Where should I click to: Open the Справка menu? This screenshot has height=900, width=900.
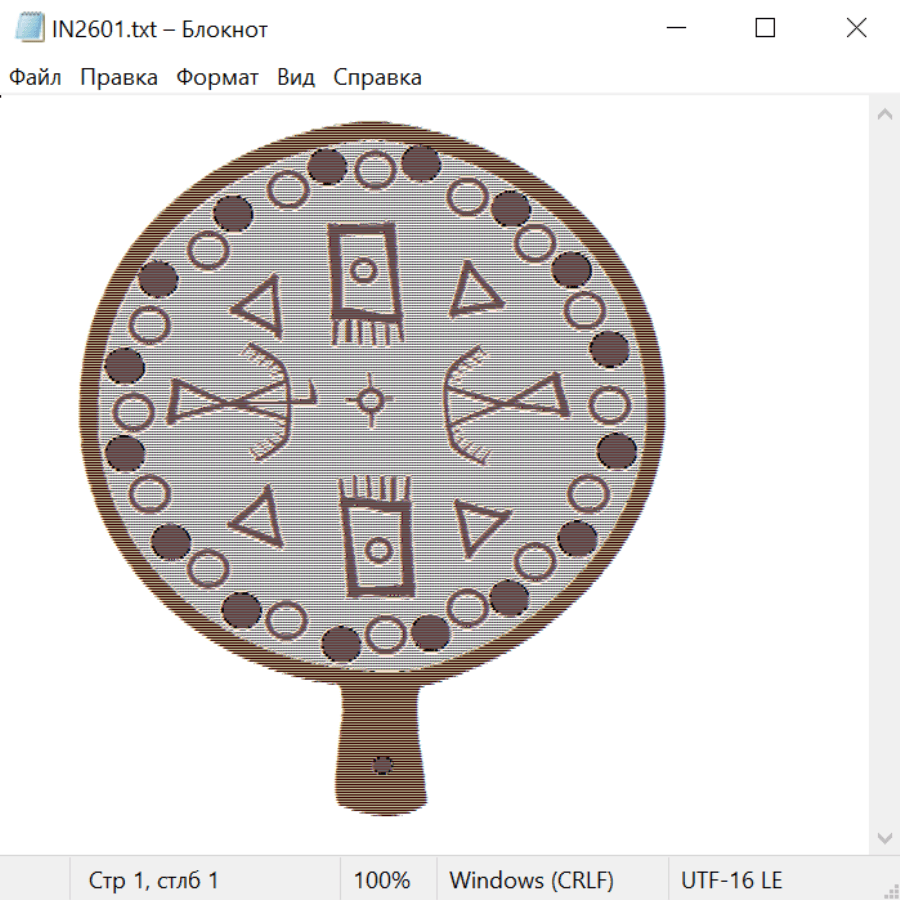tap(377, 78)
